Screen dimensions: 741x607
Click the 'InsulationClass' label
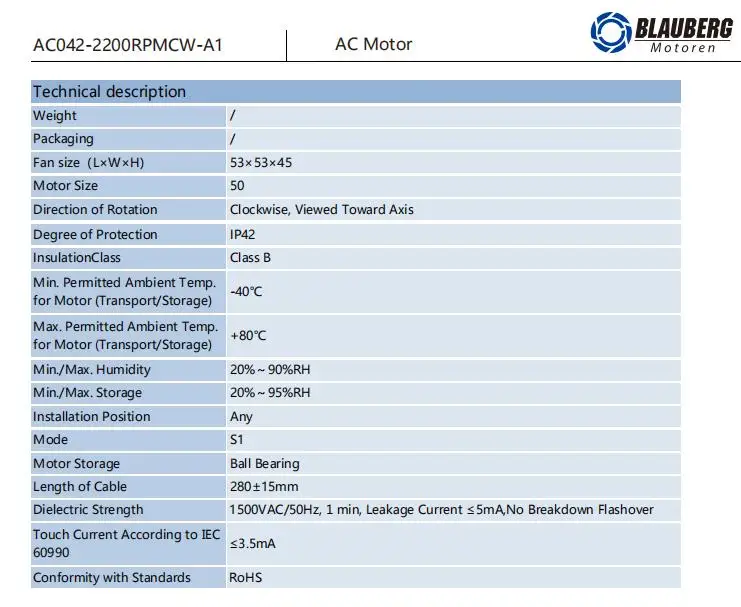pos(77,258)
